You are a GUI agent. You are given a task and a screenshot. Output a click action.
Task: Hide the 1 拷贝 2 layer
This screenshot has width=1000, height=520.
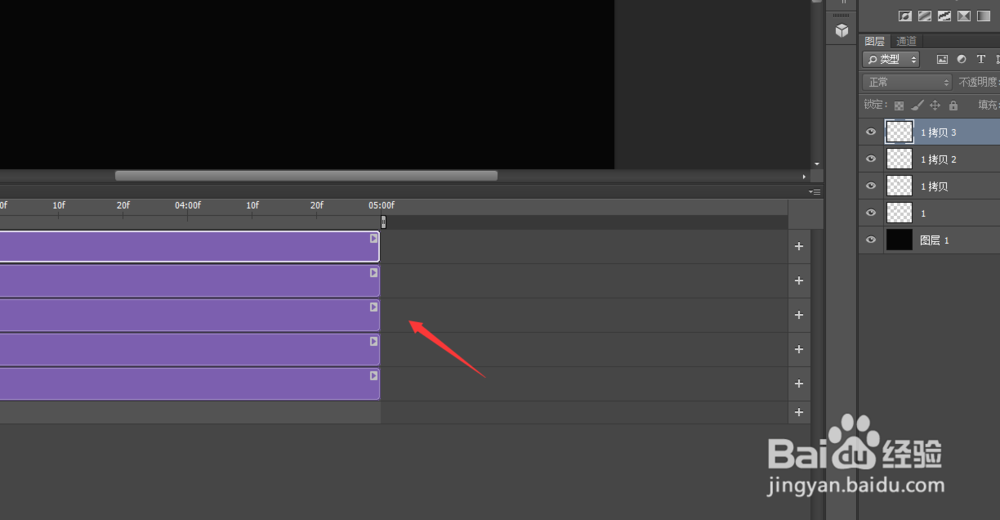pos(871,159)
